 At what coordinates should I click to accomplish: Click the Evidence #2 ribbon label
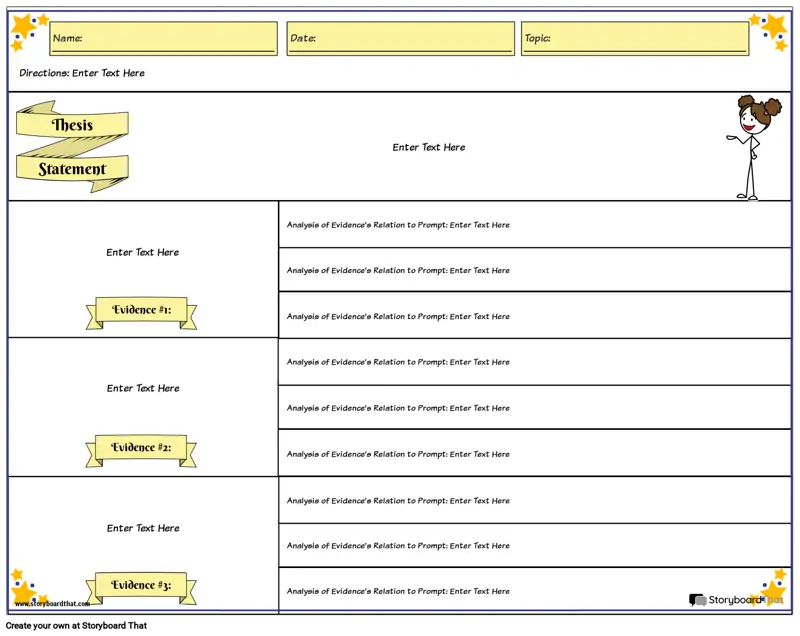point(141,448)
